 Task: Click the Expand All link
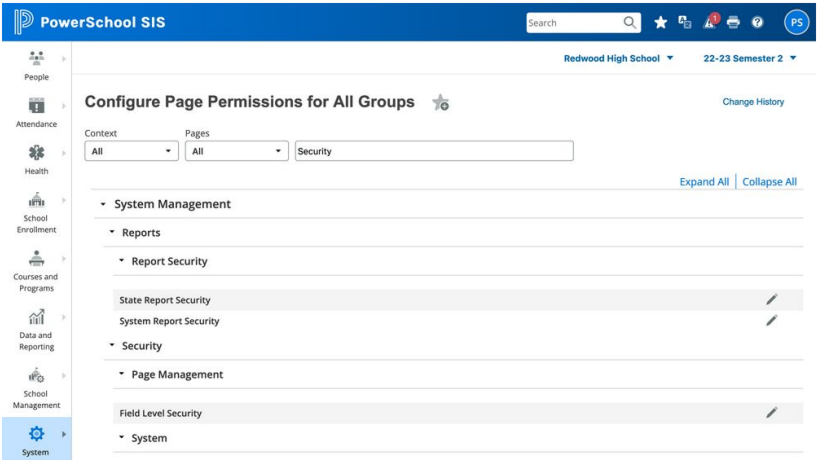(704, 182)
